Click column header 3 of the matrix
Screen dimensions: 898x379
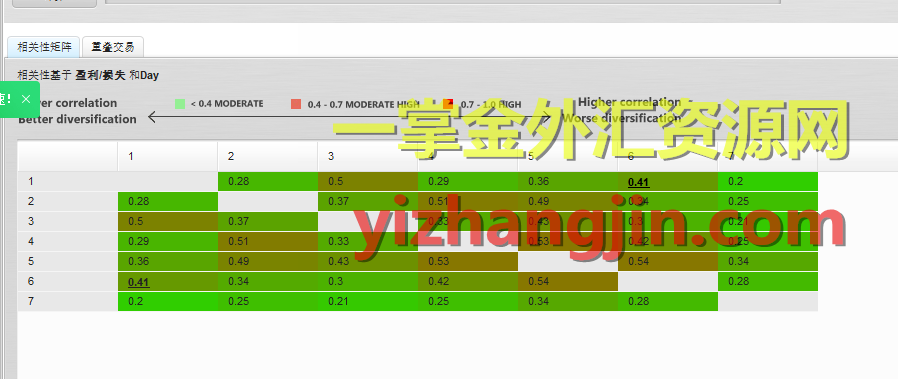(x=368, y=156)
